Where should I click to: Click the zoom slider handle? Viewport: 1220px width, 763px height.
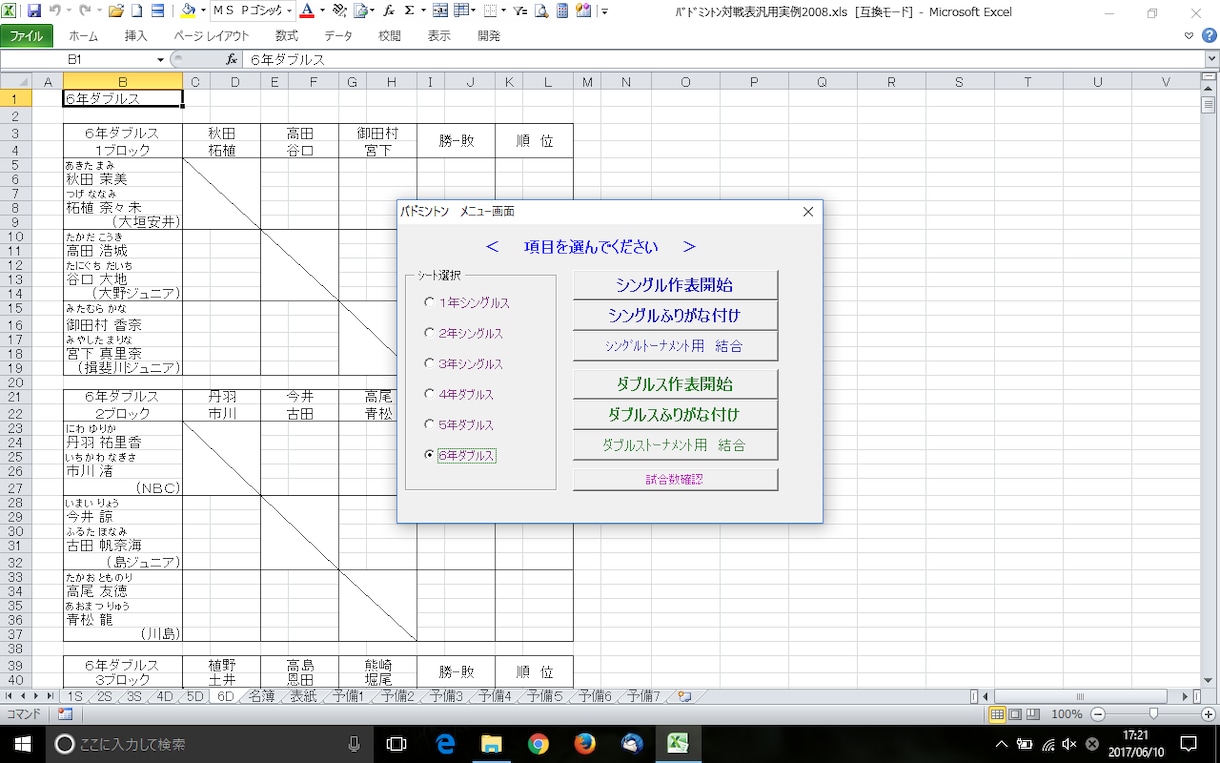(1153, 714)
